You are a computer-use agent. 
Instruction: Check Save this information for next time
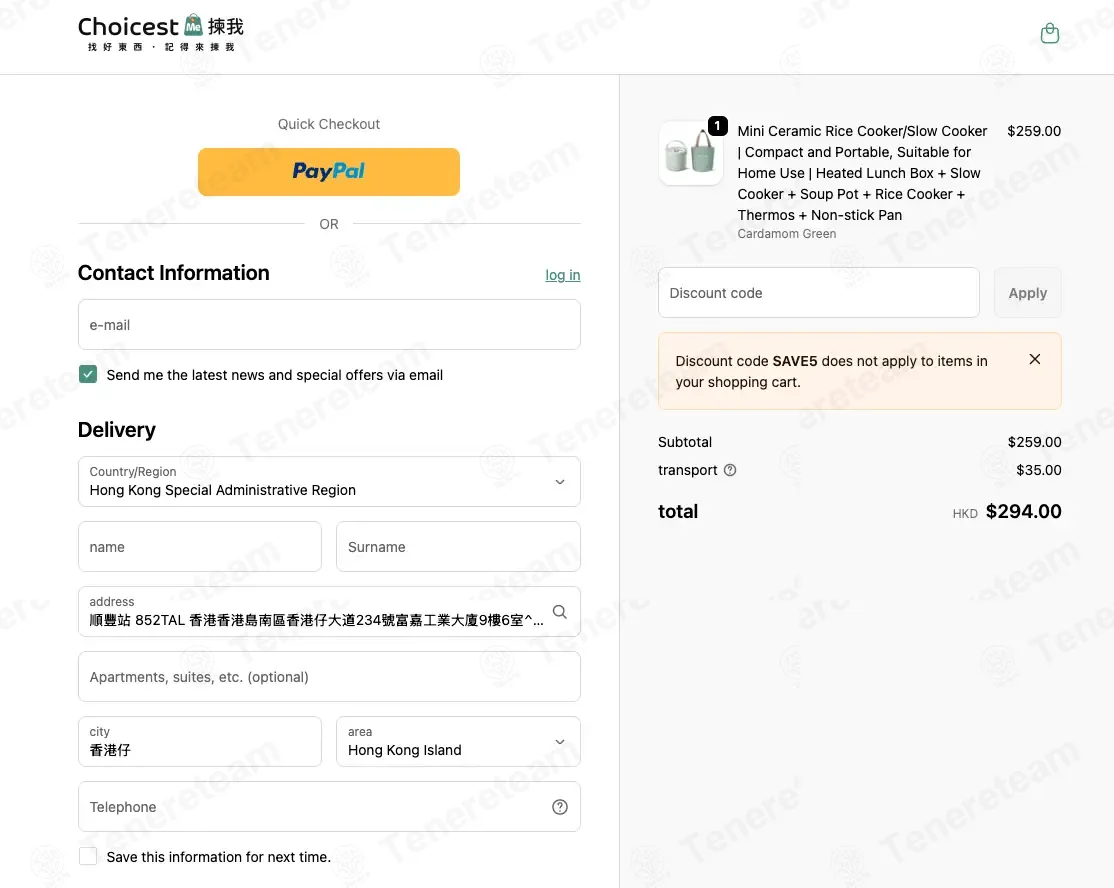(88, 857)
